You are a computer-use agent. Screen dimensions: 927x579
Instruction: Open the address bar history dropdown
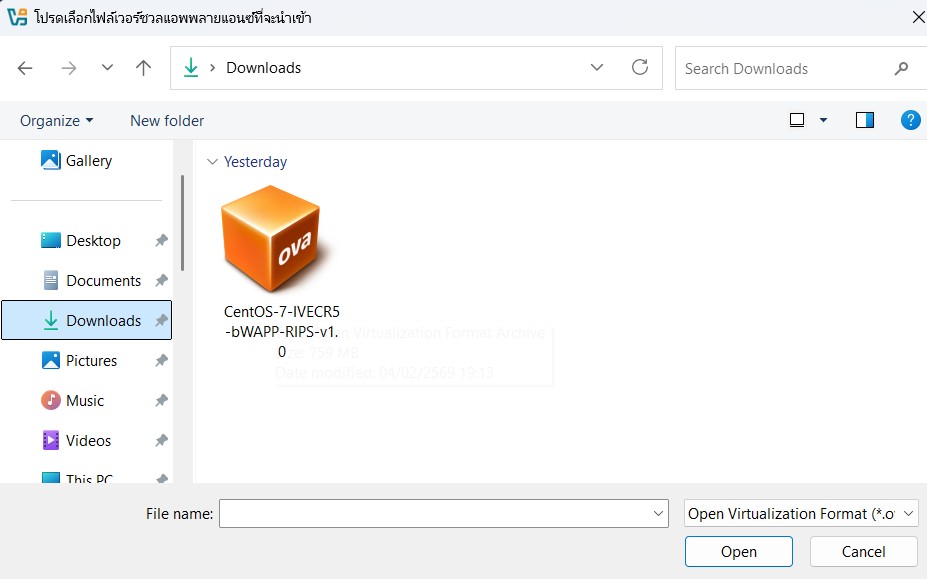[597, 68]
